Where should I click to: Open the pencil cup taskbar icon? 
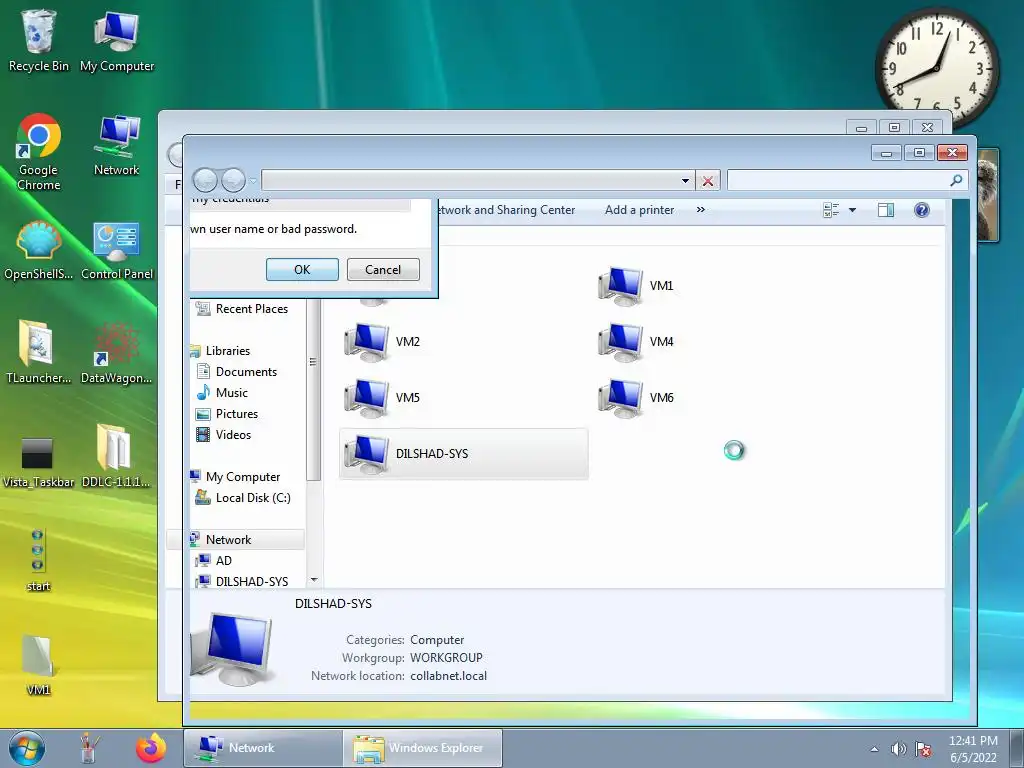point(88,748)
